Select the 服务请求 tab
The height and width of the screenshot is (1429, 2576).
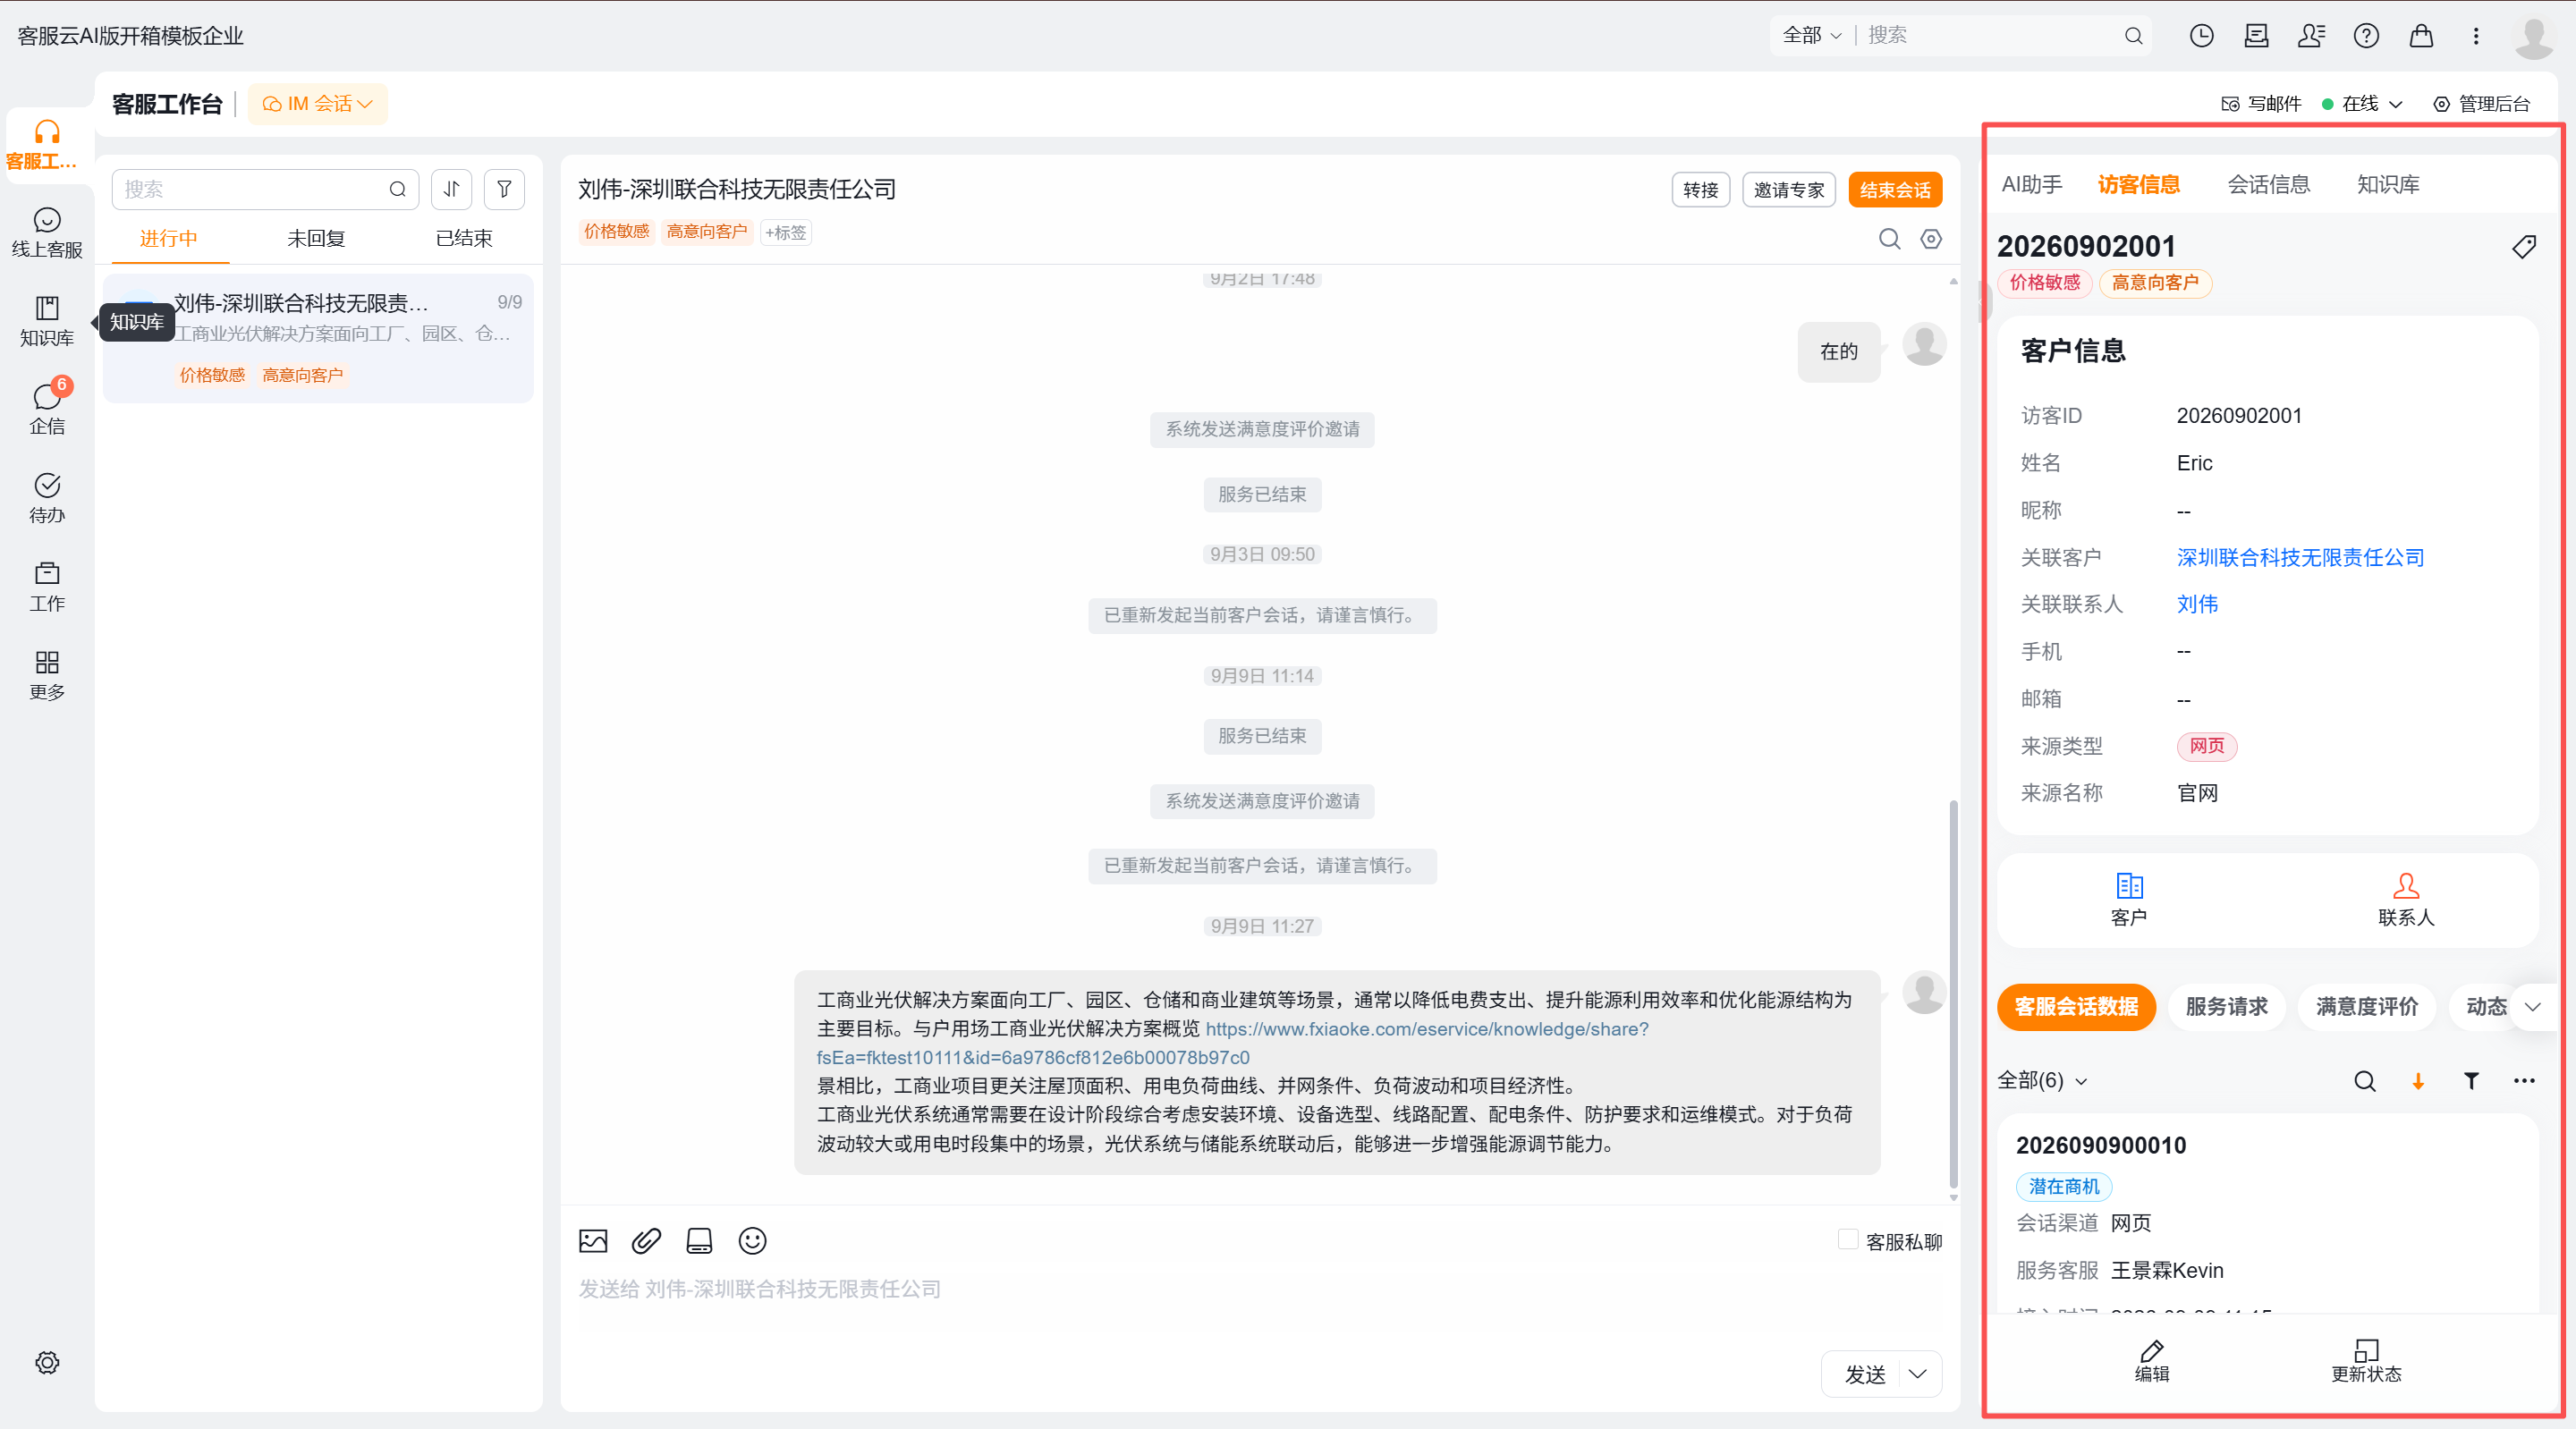2226,1007
